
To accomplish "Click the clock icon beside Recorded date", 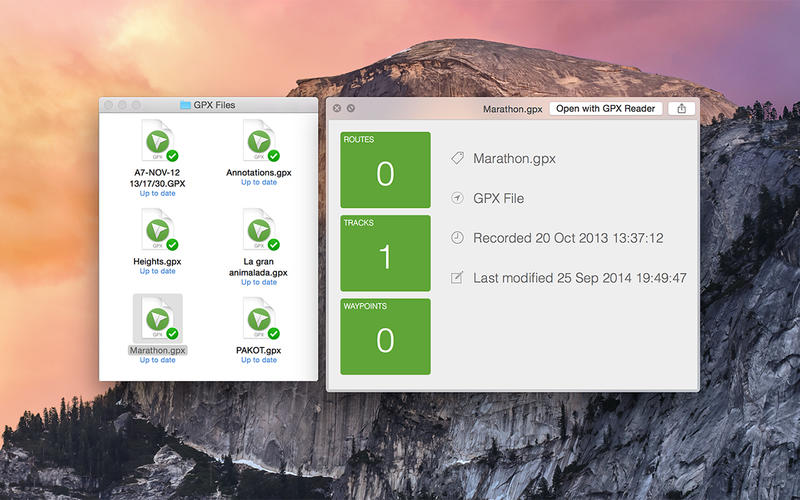I will pyautogui.click(x=457, y=238).
